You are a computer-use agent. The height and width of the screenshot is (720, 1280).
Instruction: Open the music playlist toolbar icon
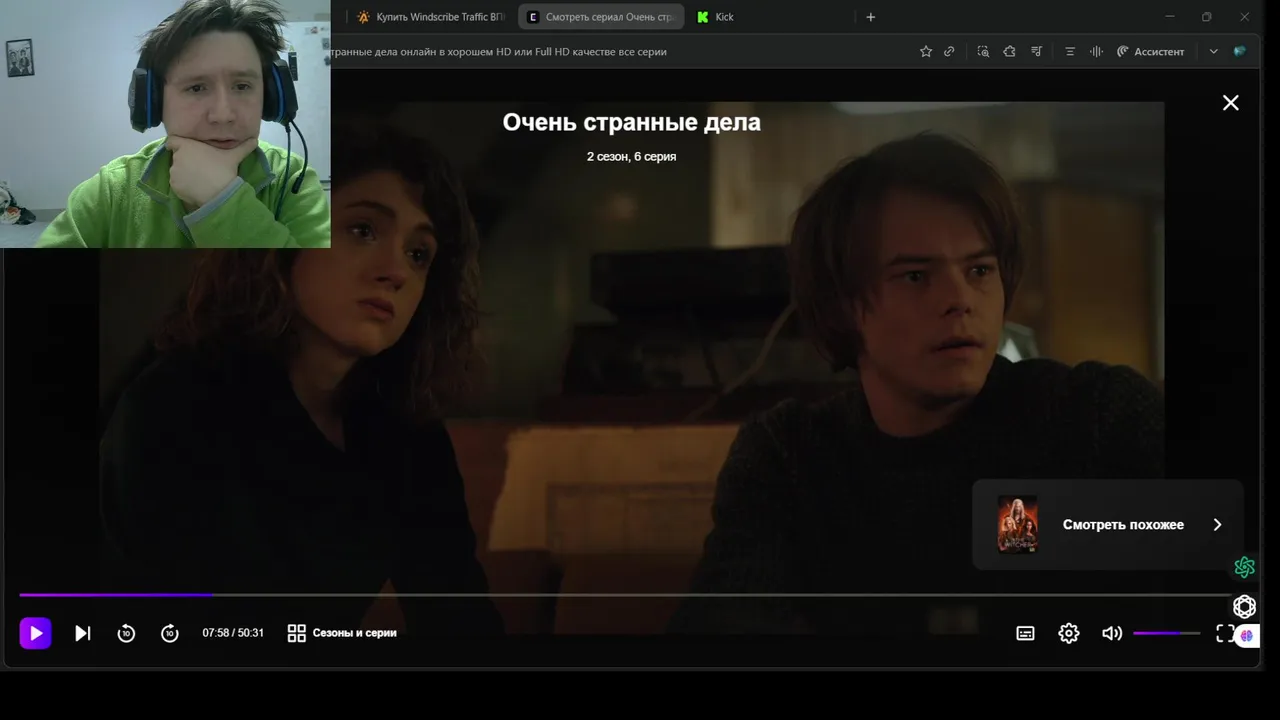point(1037,51)
